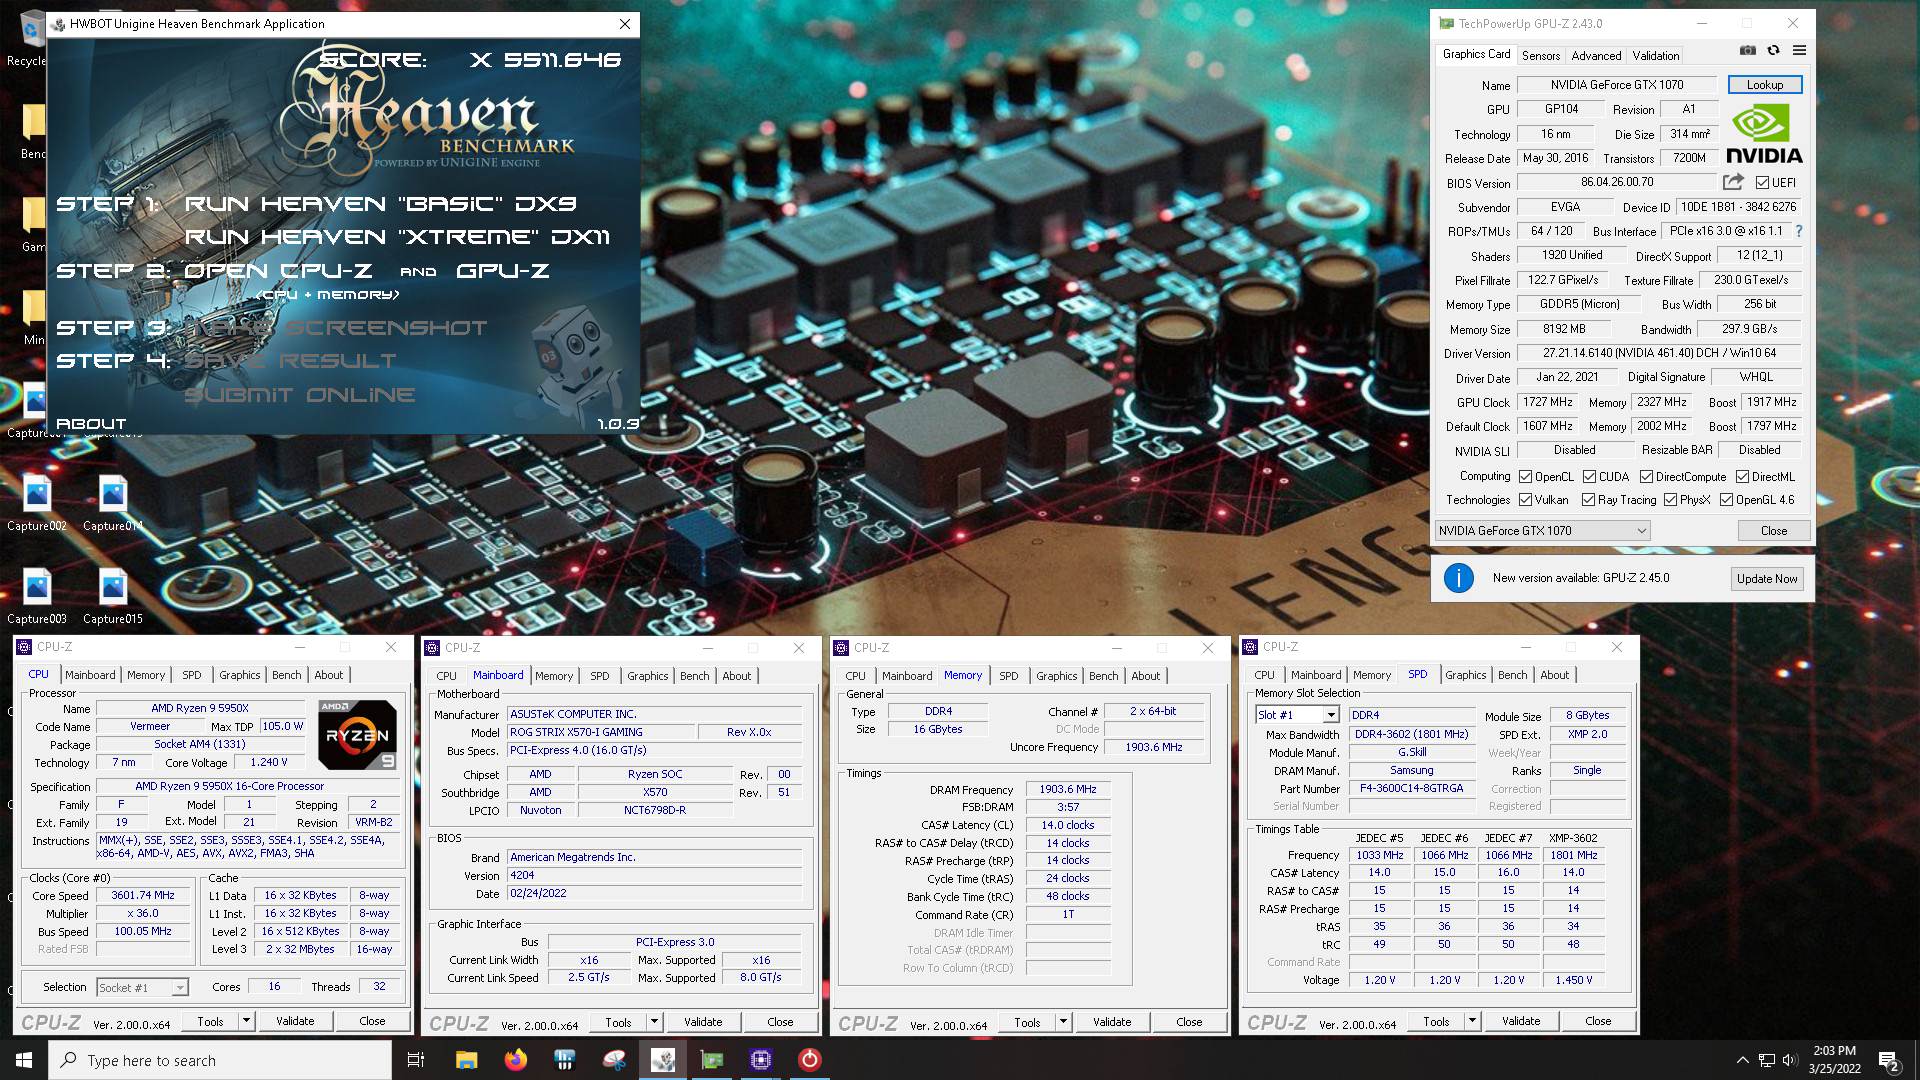The image size is (1920, 1080).
Task: Click DRAM Frequency value 1903.6 MHz
Action: tap(1068, 790)
